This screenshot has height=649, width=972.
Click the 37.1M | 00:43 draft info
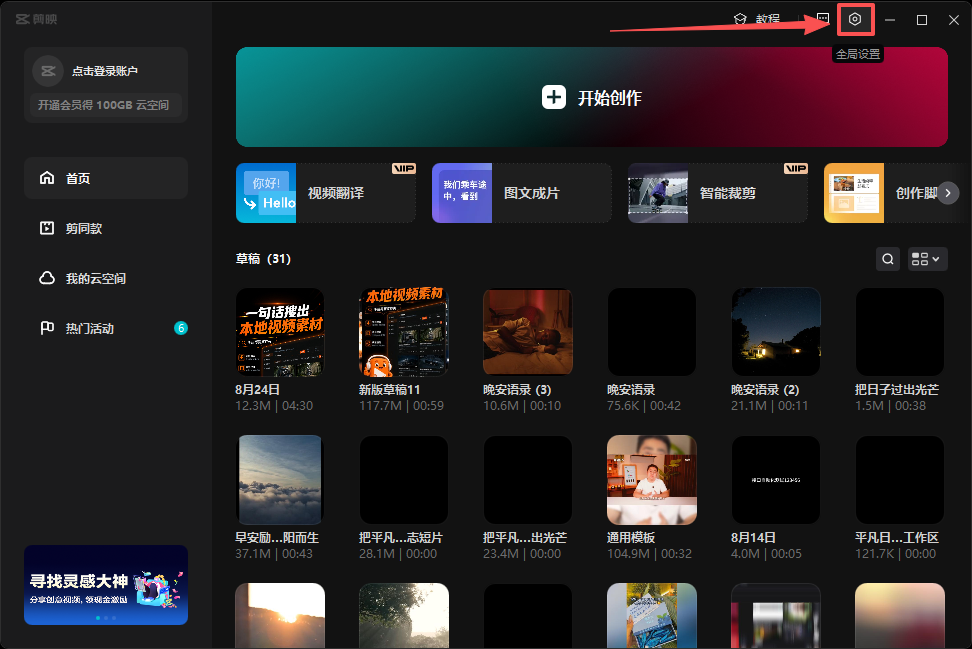tap(274, 554)
